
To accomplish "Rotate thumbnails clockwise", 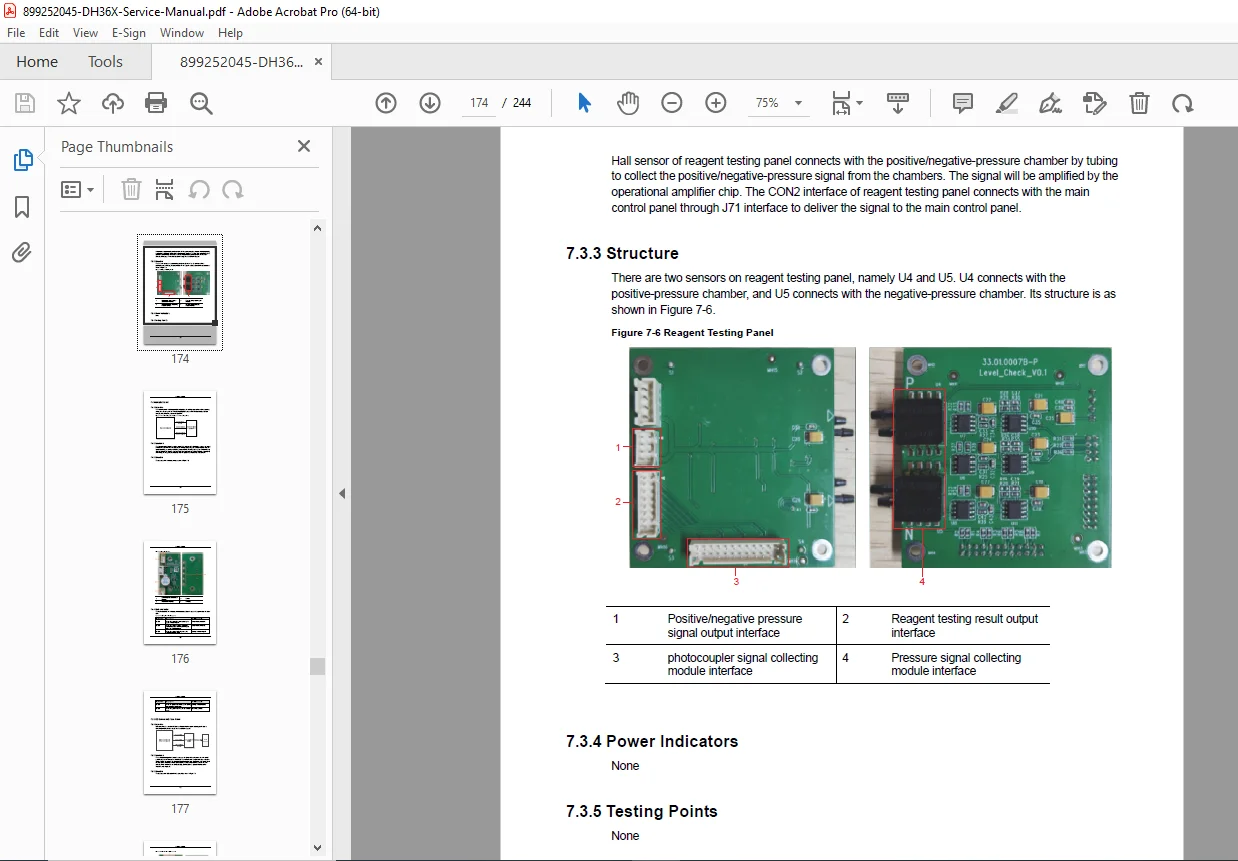I will tap(233, 190).
